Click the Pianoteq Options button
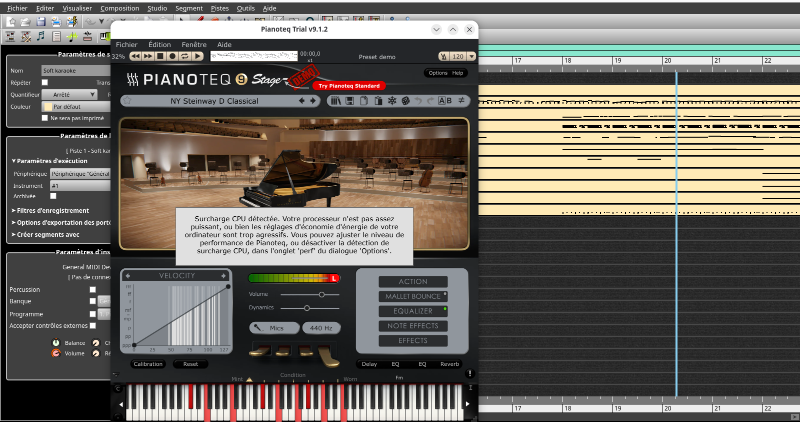The height and width of the screenshot is (422, 800). 438,73
